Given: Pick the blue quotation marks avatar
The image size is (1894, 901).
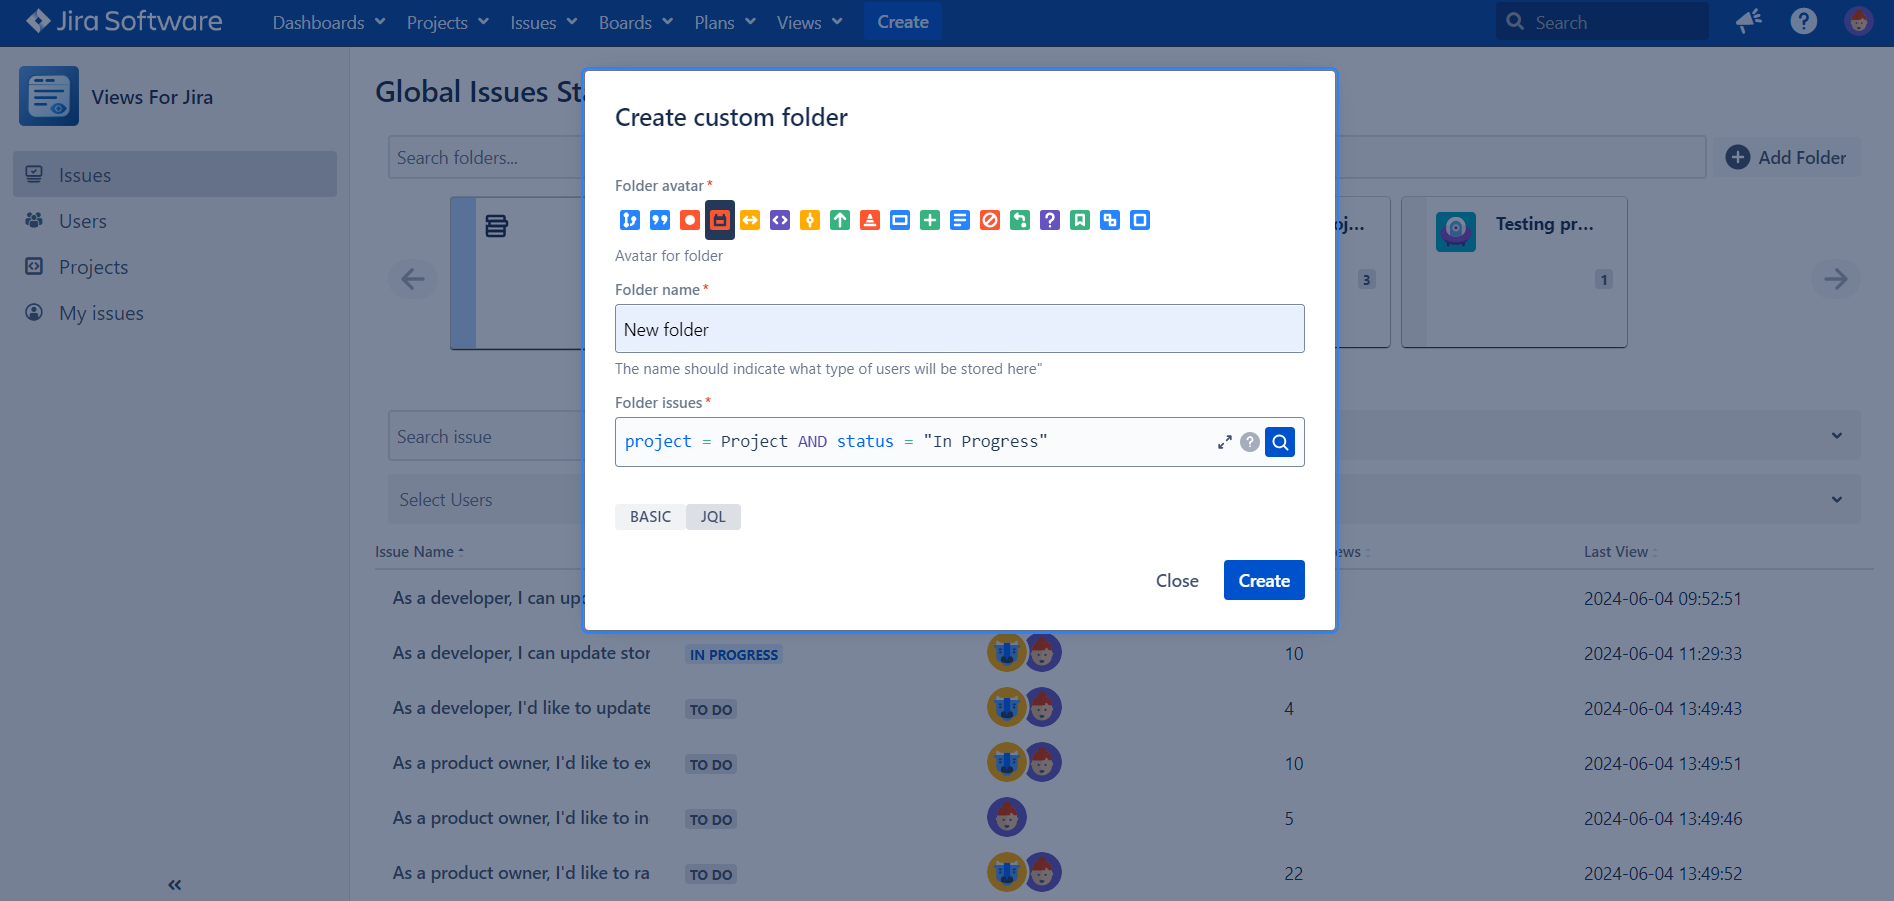Looking at the screenshot, I should 660,220.
